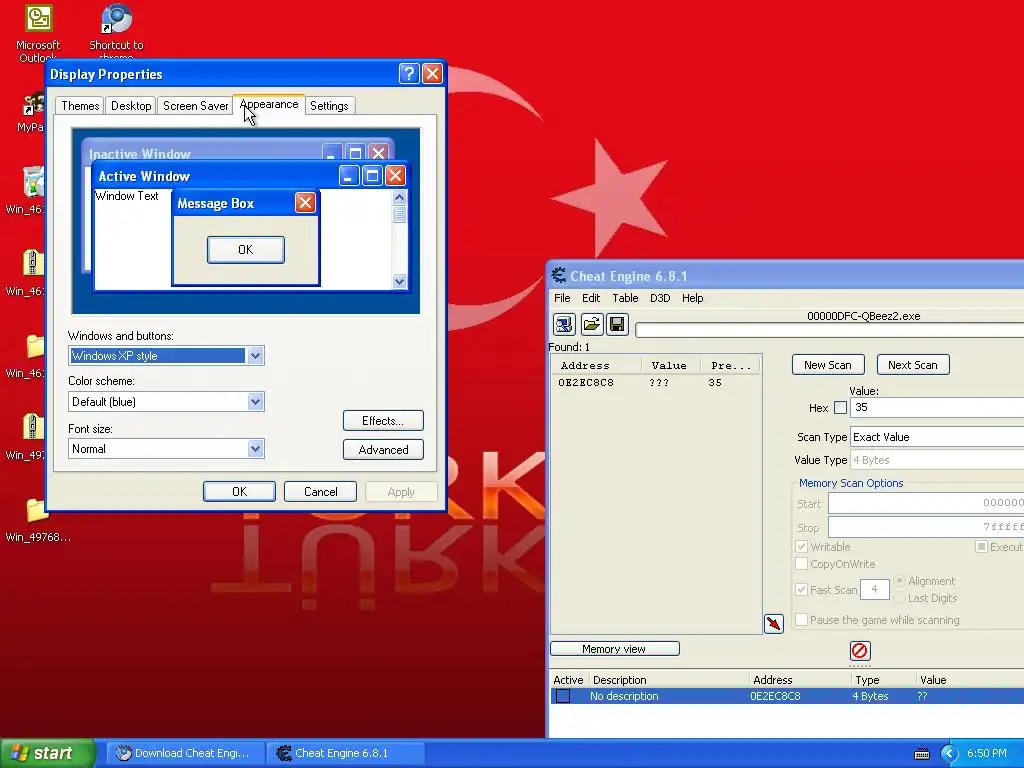This screenshot has width=1024, height=768.
Task: Toggle the CopyOnWrite checkbox
Action: pos(801,564)
